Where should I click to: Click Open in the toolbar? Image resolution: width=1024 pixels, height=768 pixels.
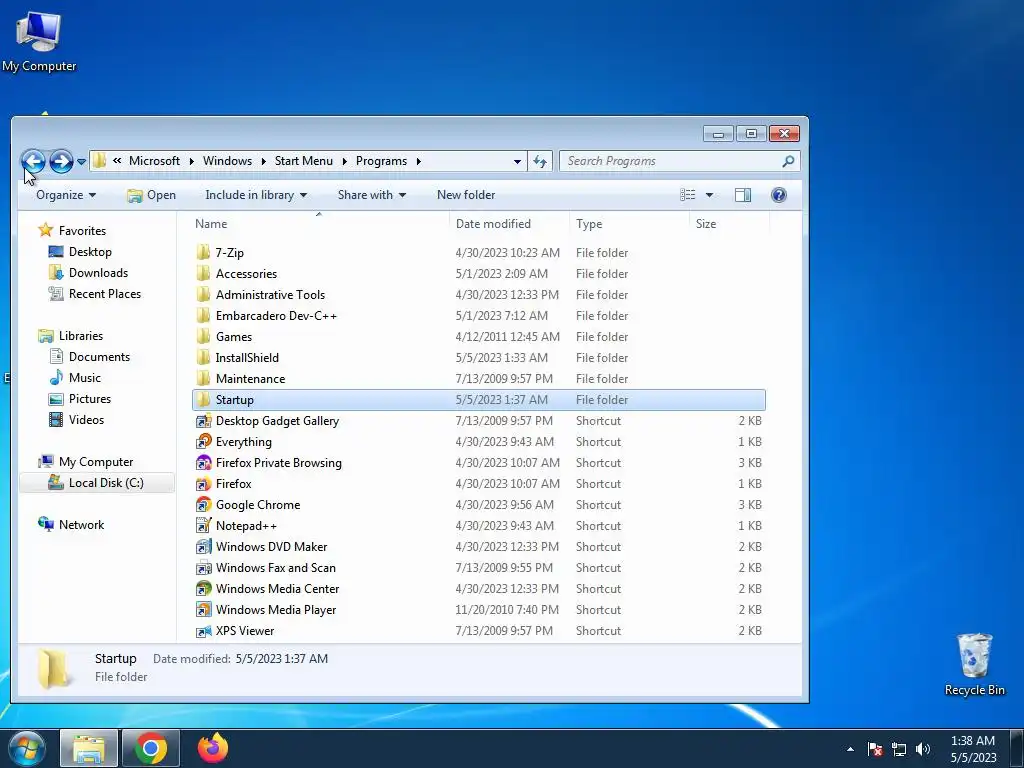tap(152, 195)
